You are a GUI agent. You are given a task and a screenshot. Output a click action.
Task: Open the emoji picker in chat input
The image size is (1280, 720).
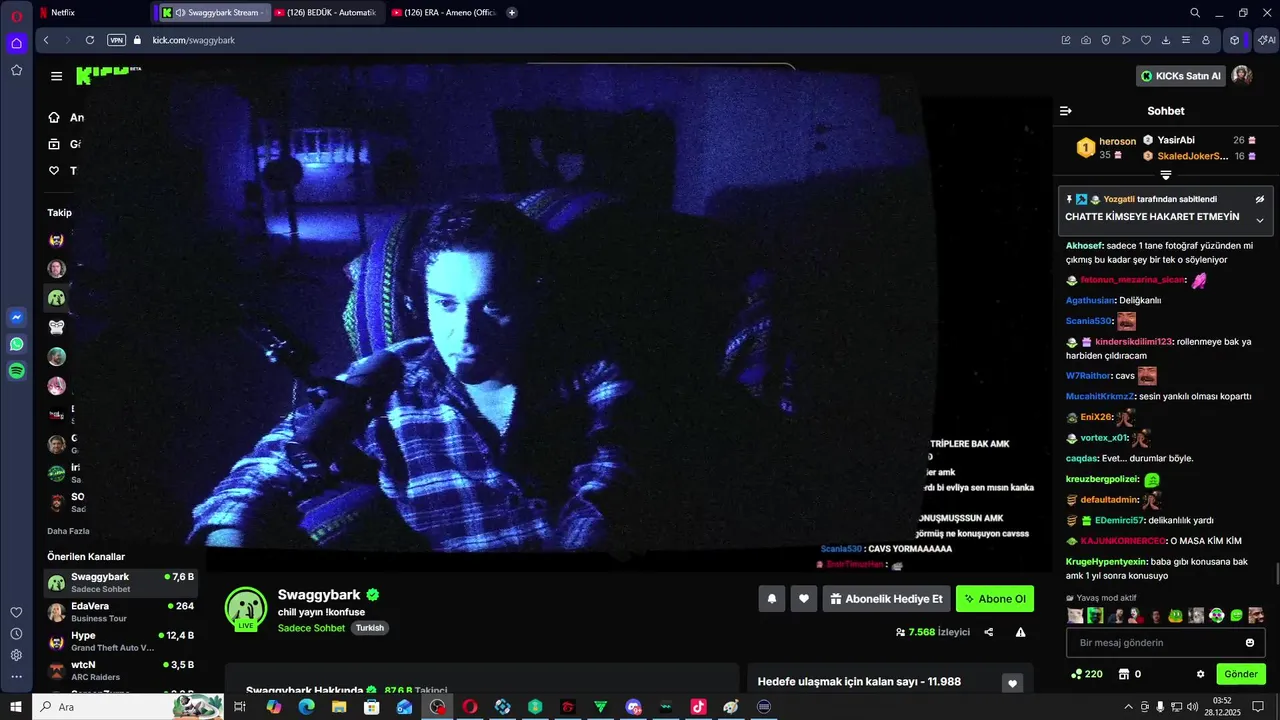click(x=1250, y=642)
